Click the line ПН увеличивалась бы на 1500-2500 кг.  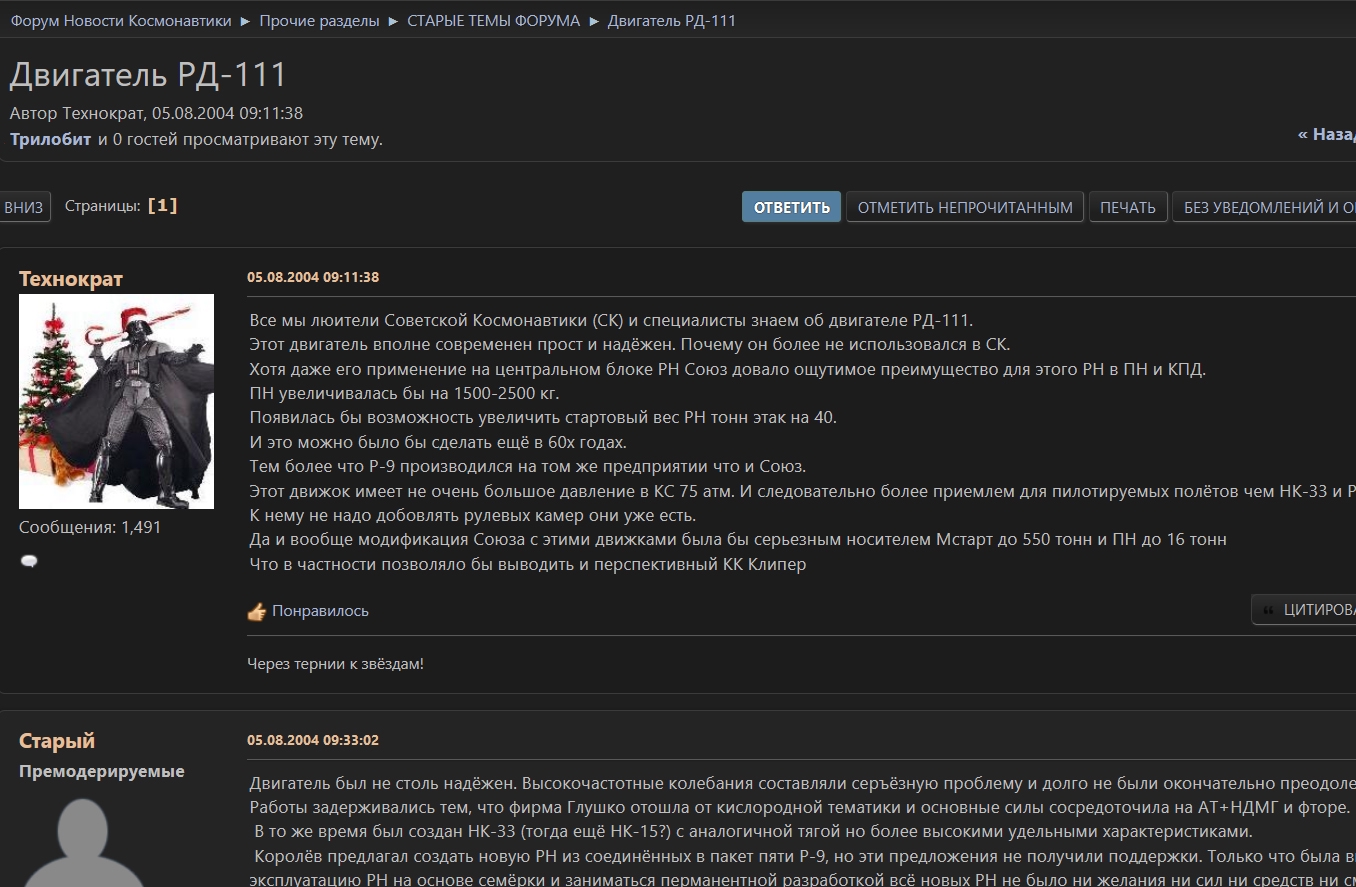tap(404, 393)
